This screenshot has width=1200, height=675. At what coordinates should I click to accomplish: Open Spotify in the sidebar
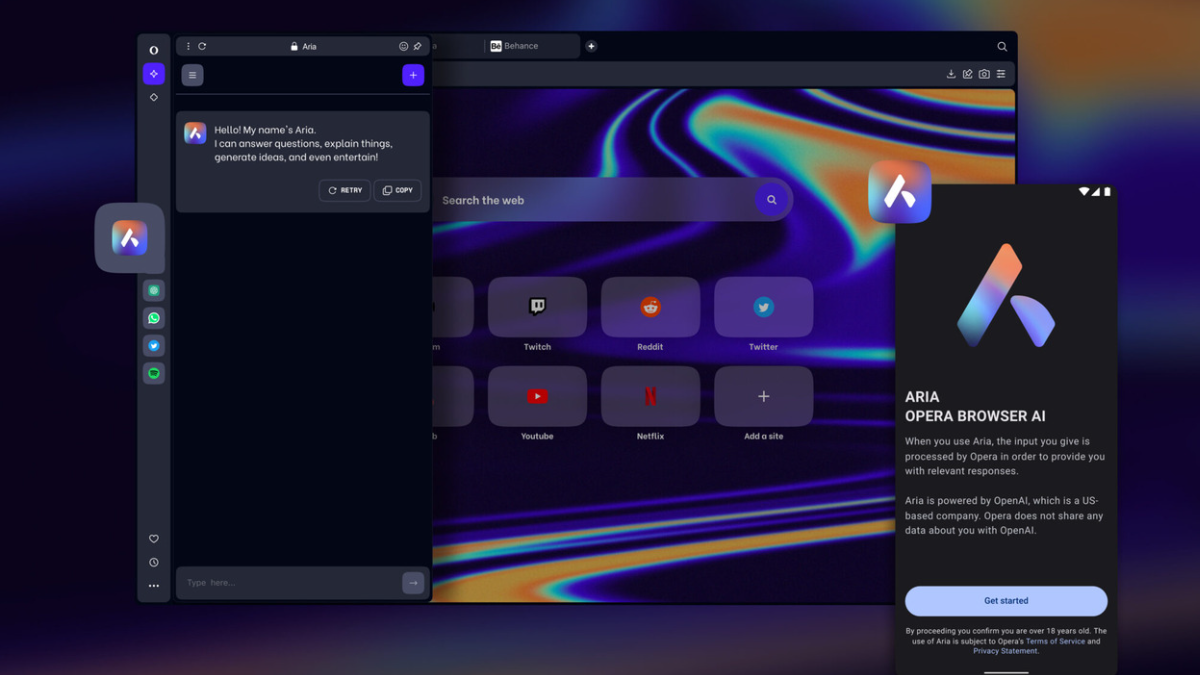click(x=154, y=373)
